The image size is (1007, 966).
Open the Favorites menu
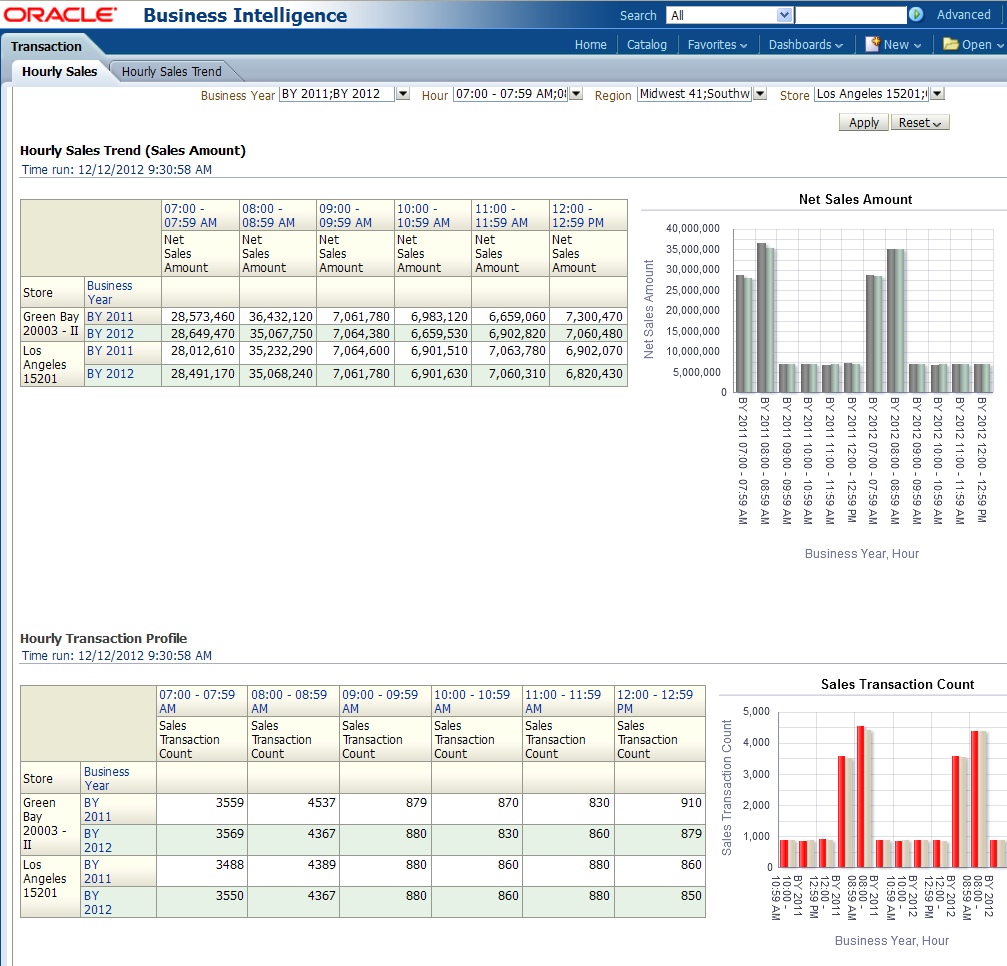click(x=718, y=45)
